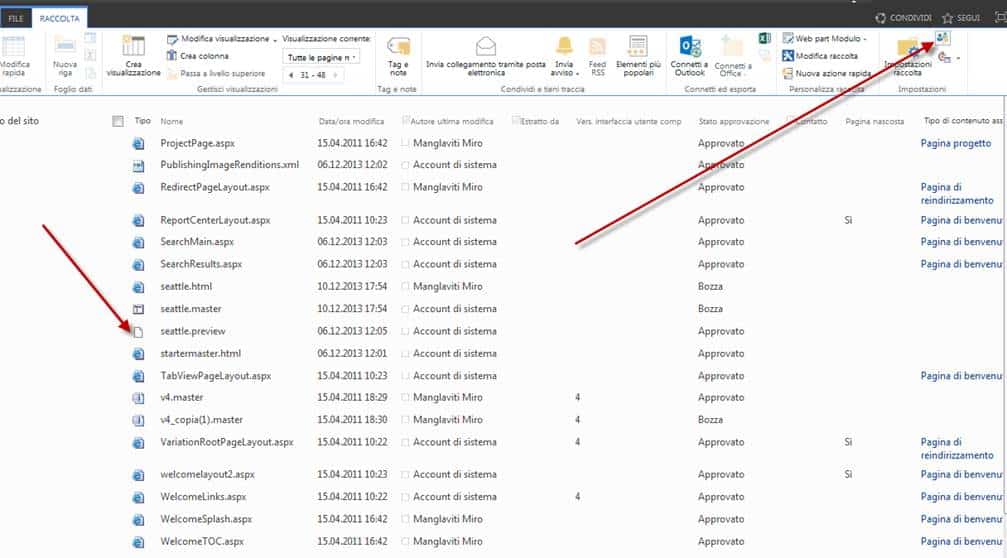Toggle presence checkbox in v4.master row
This screenshot has width=1007, height=558.
405,397
